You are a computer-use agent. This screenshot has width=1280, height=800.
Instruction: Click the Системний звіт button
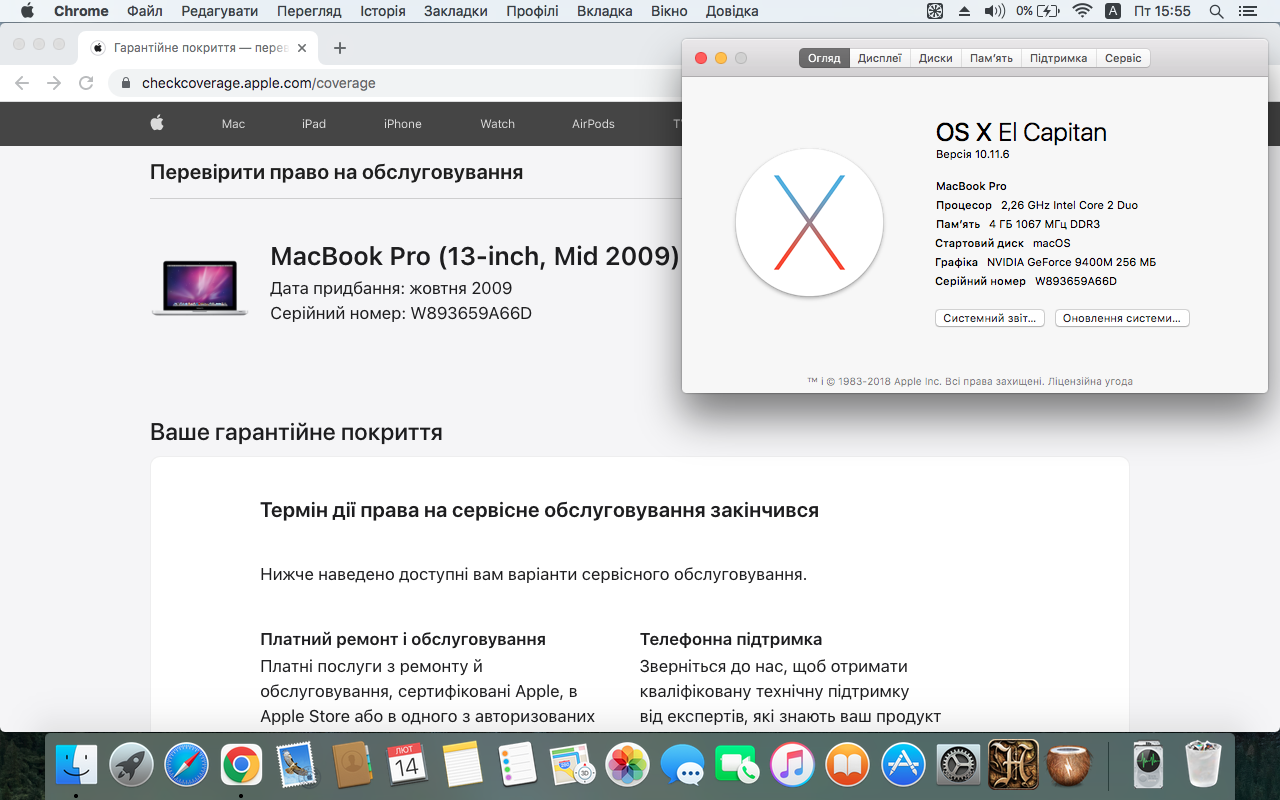point(990,318)
